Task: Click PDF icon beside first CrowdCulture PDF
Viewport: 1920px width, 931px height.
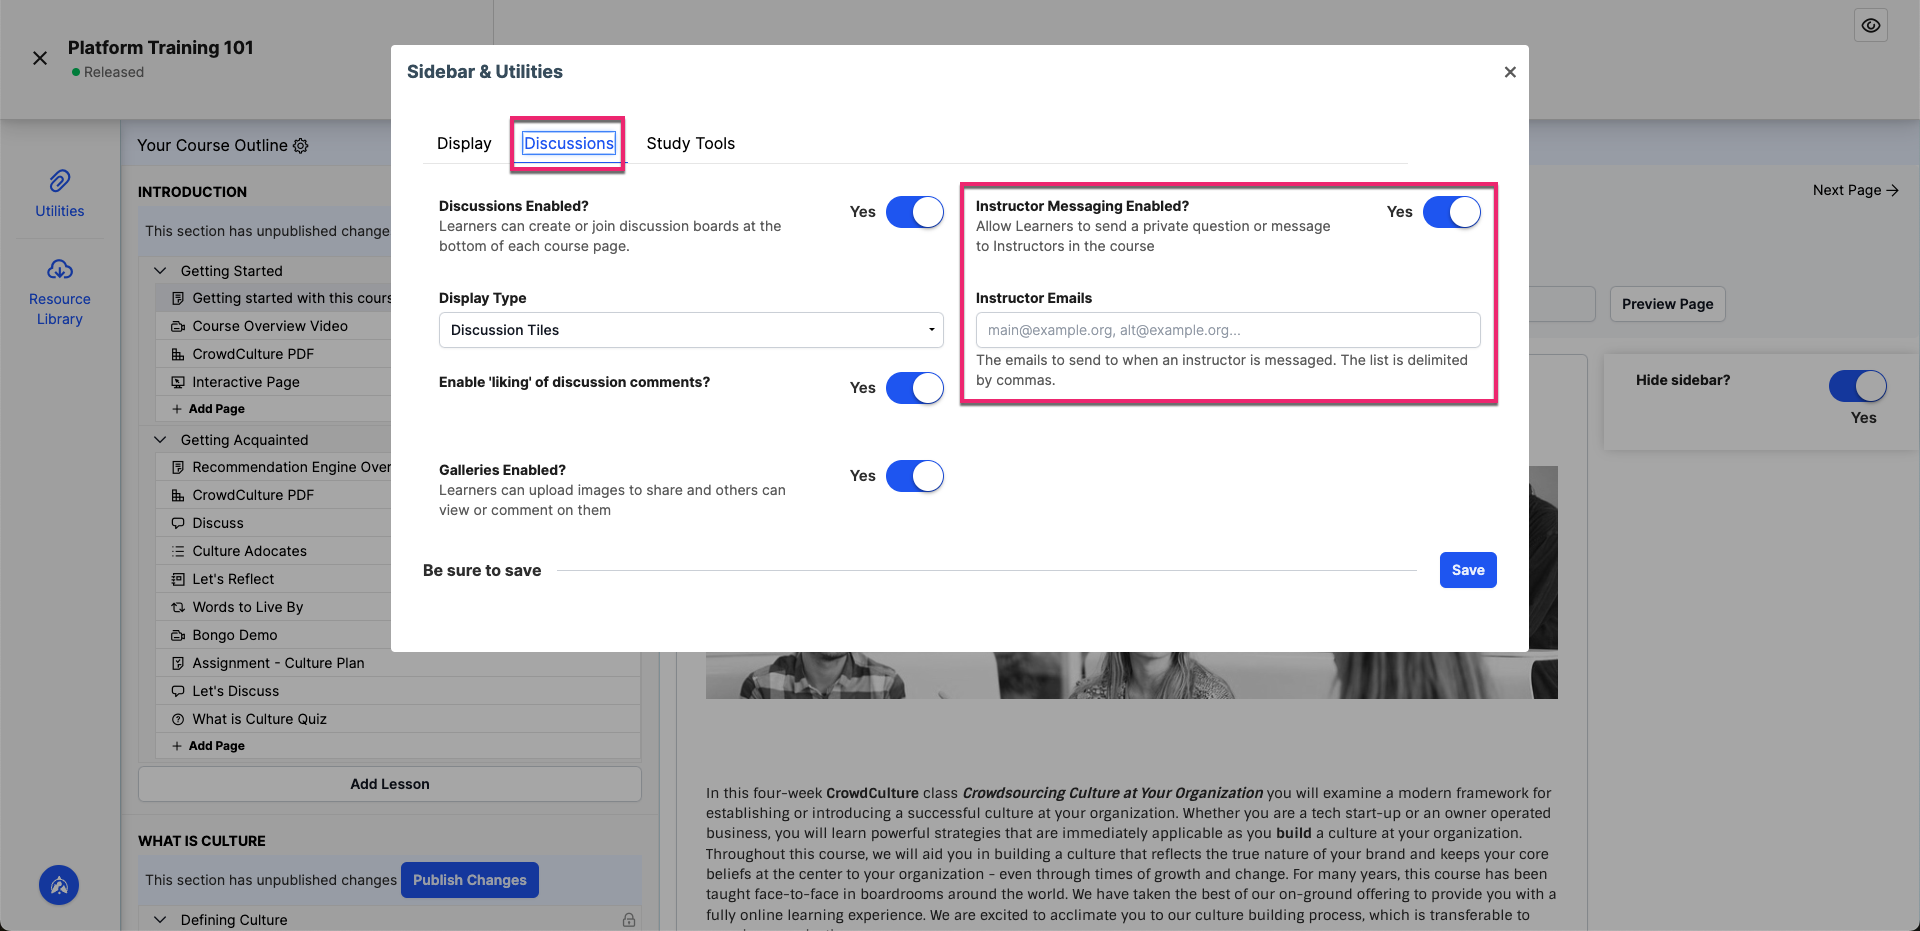Action: point(178,354)
